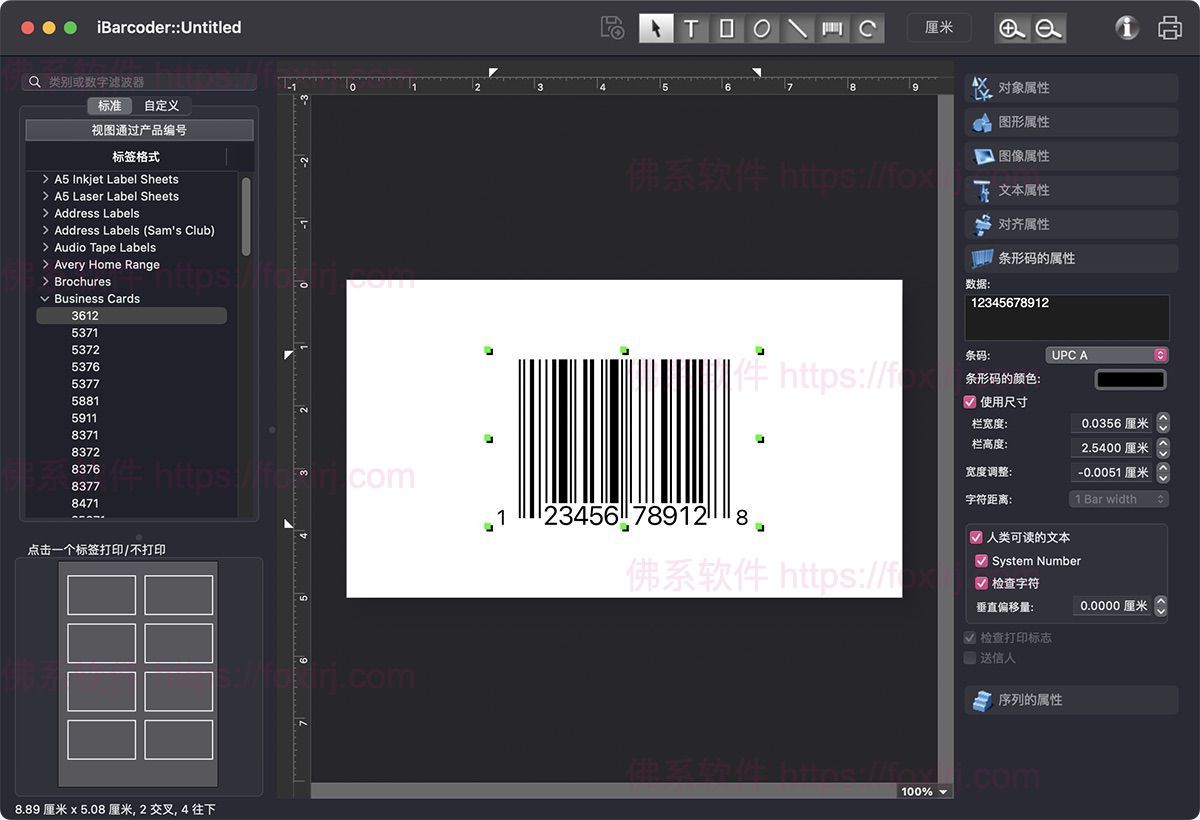Screen dimensions: 1200x820
Task: Open the UPC A barcode type dropdown
Action: coord(1107,354)
